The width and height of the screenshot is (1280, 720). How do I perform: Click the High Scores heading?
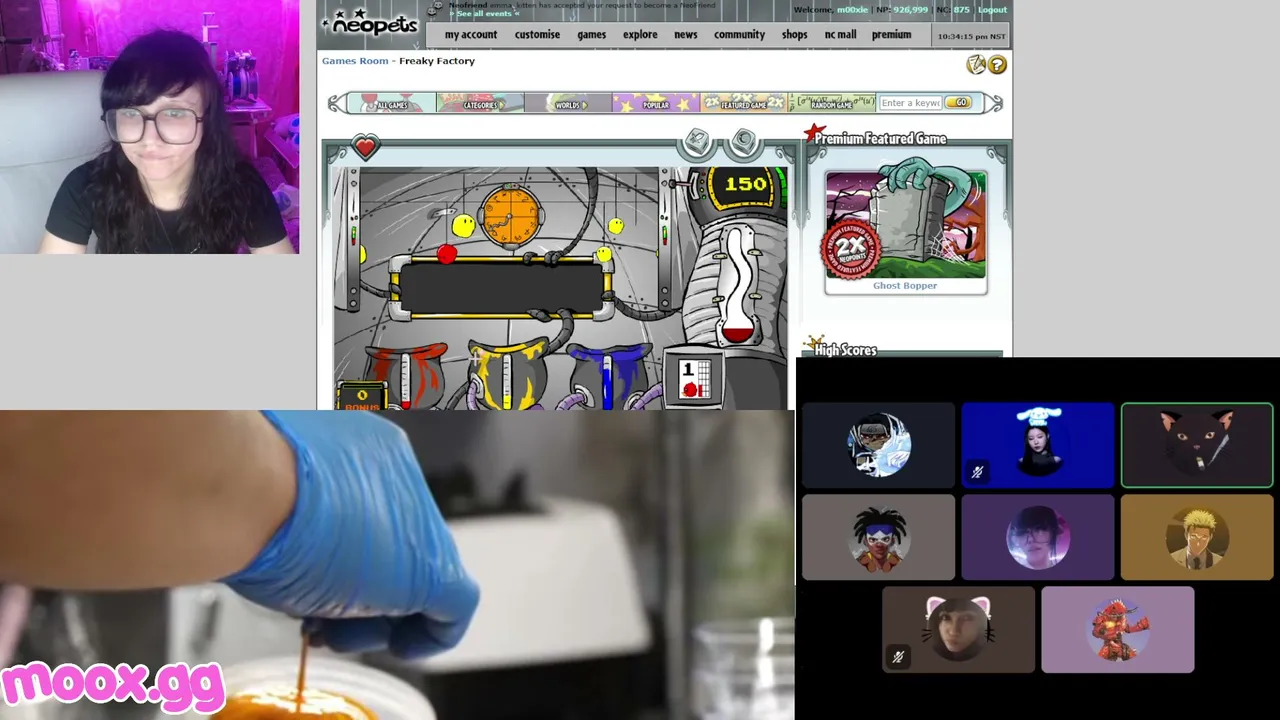845,350
